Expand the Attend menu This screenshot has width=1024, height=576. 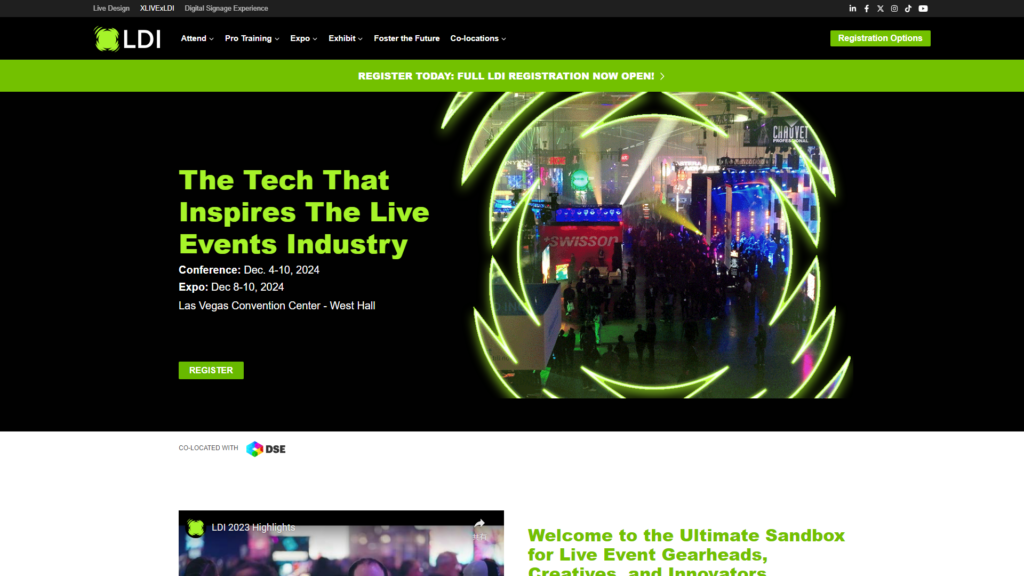click(x=197, y=39)
